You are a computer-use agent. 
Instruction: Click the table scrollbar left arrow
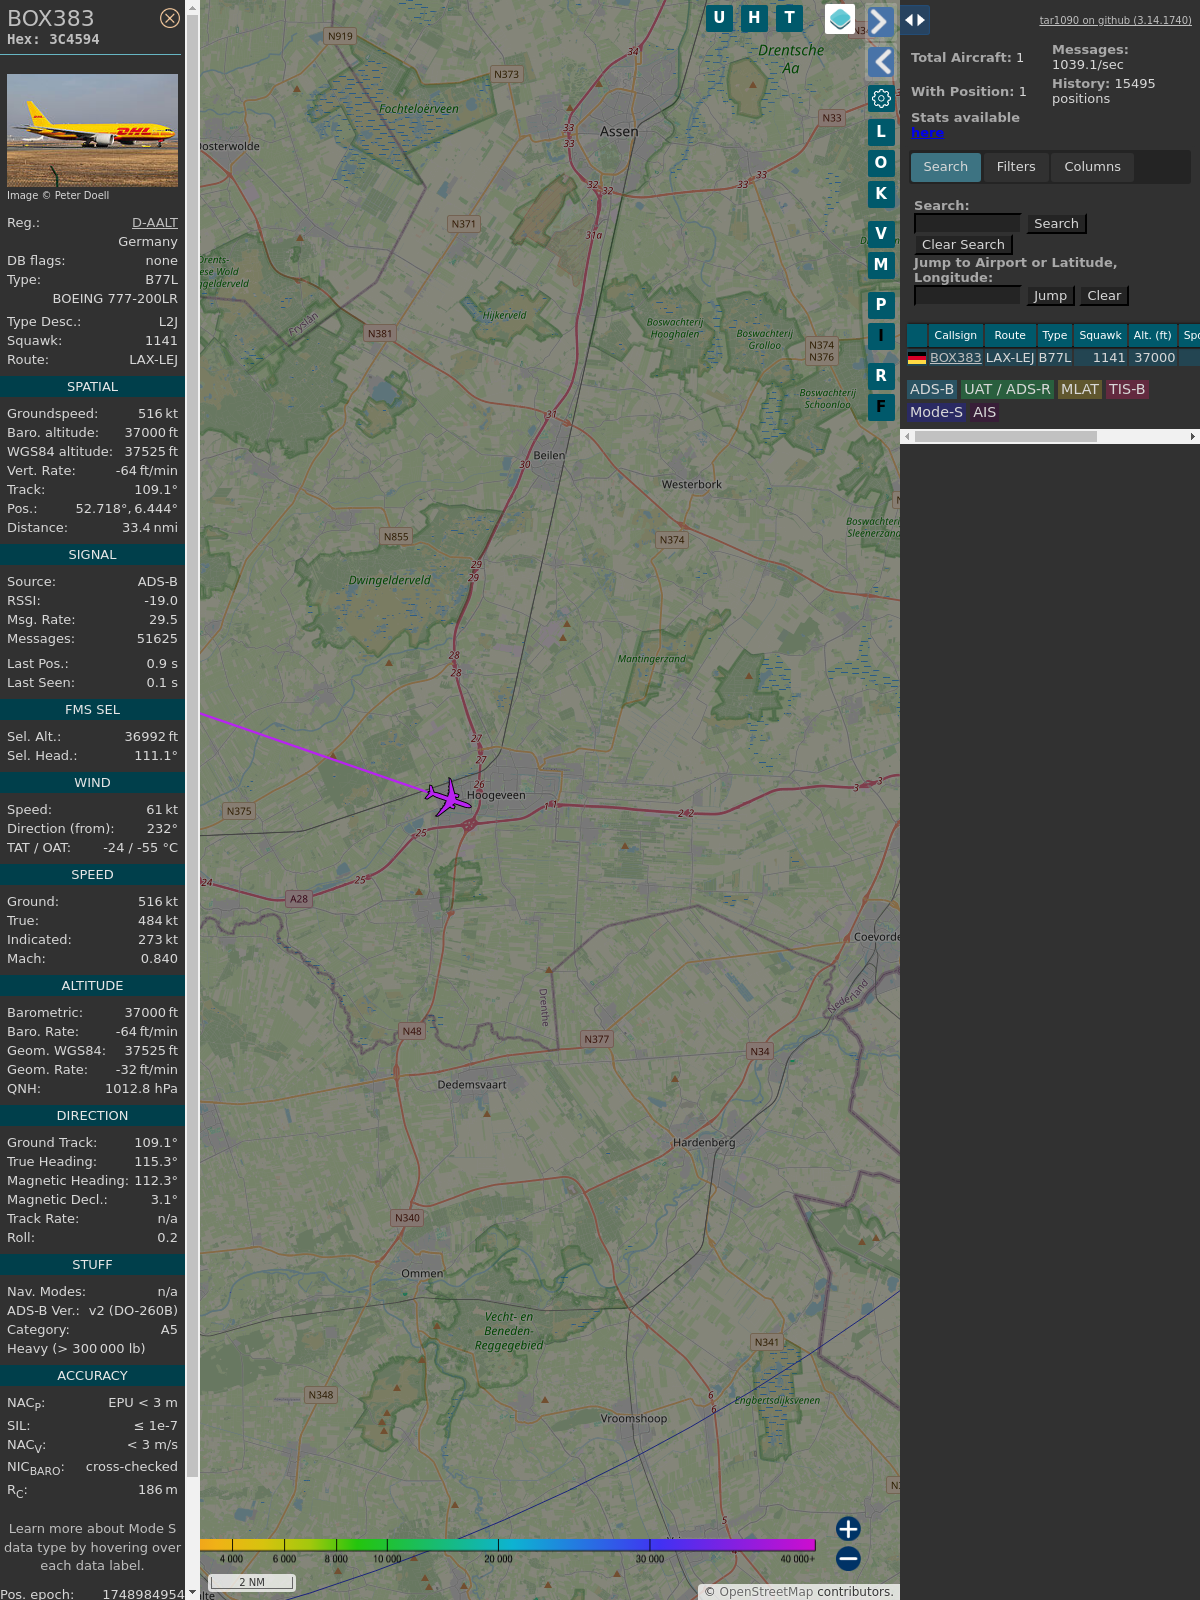(x=907, y=437)
